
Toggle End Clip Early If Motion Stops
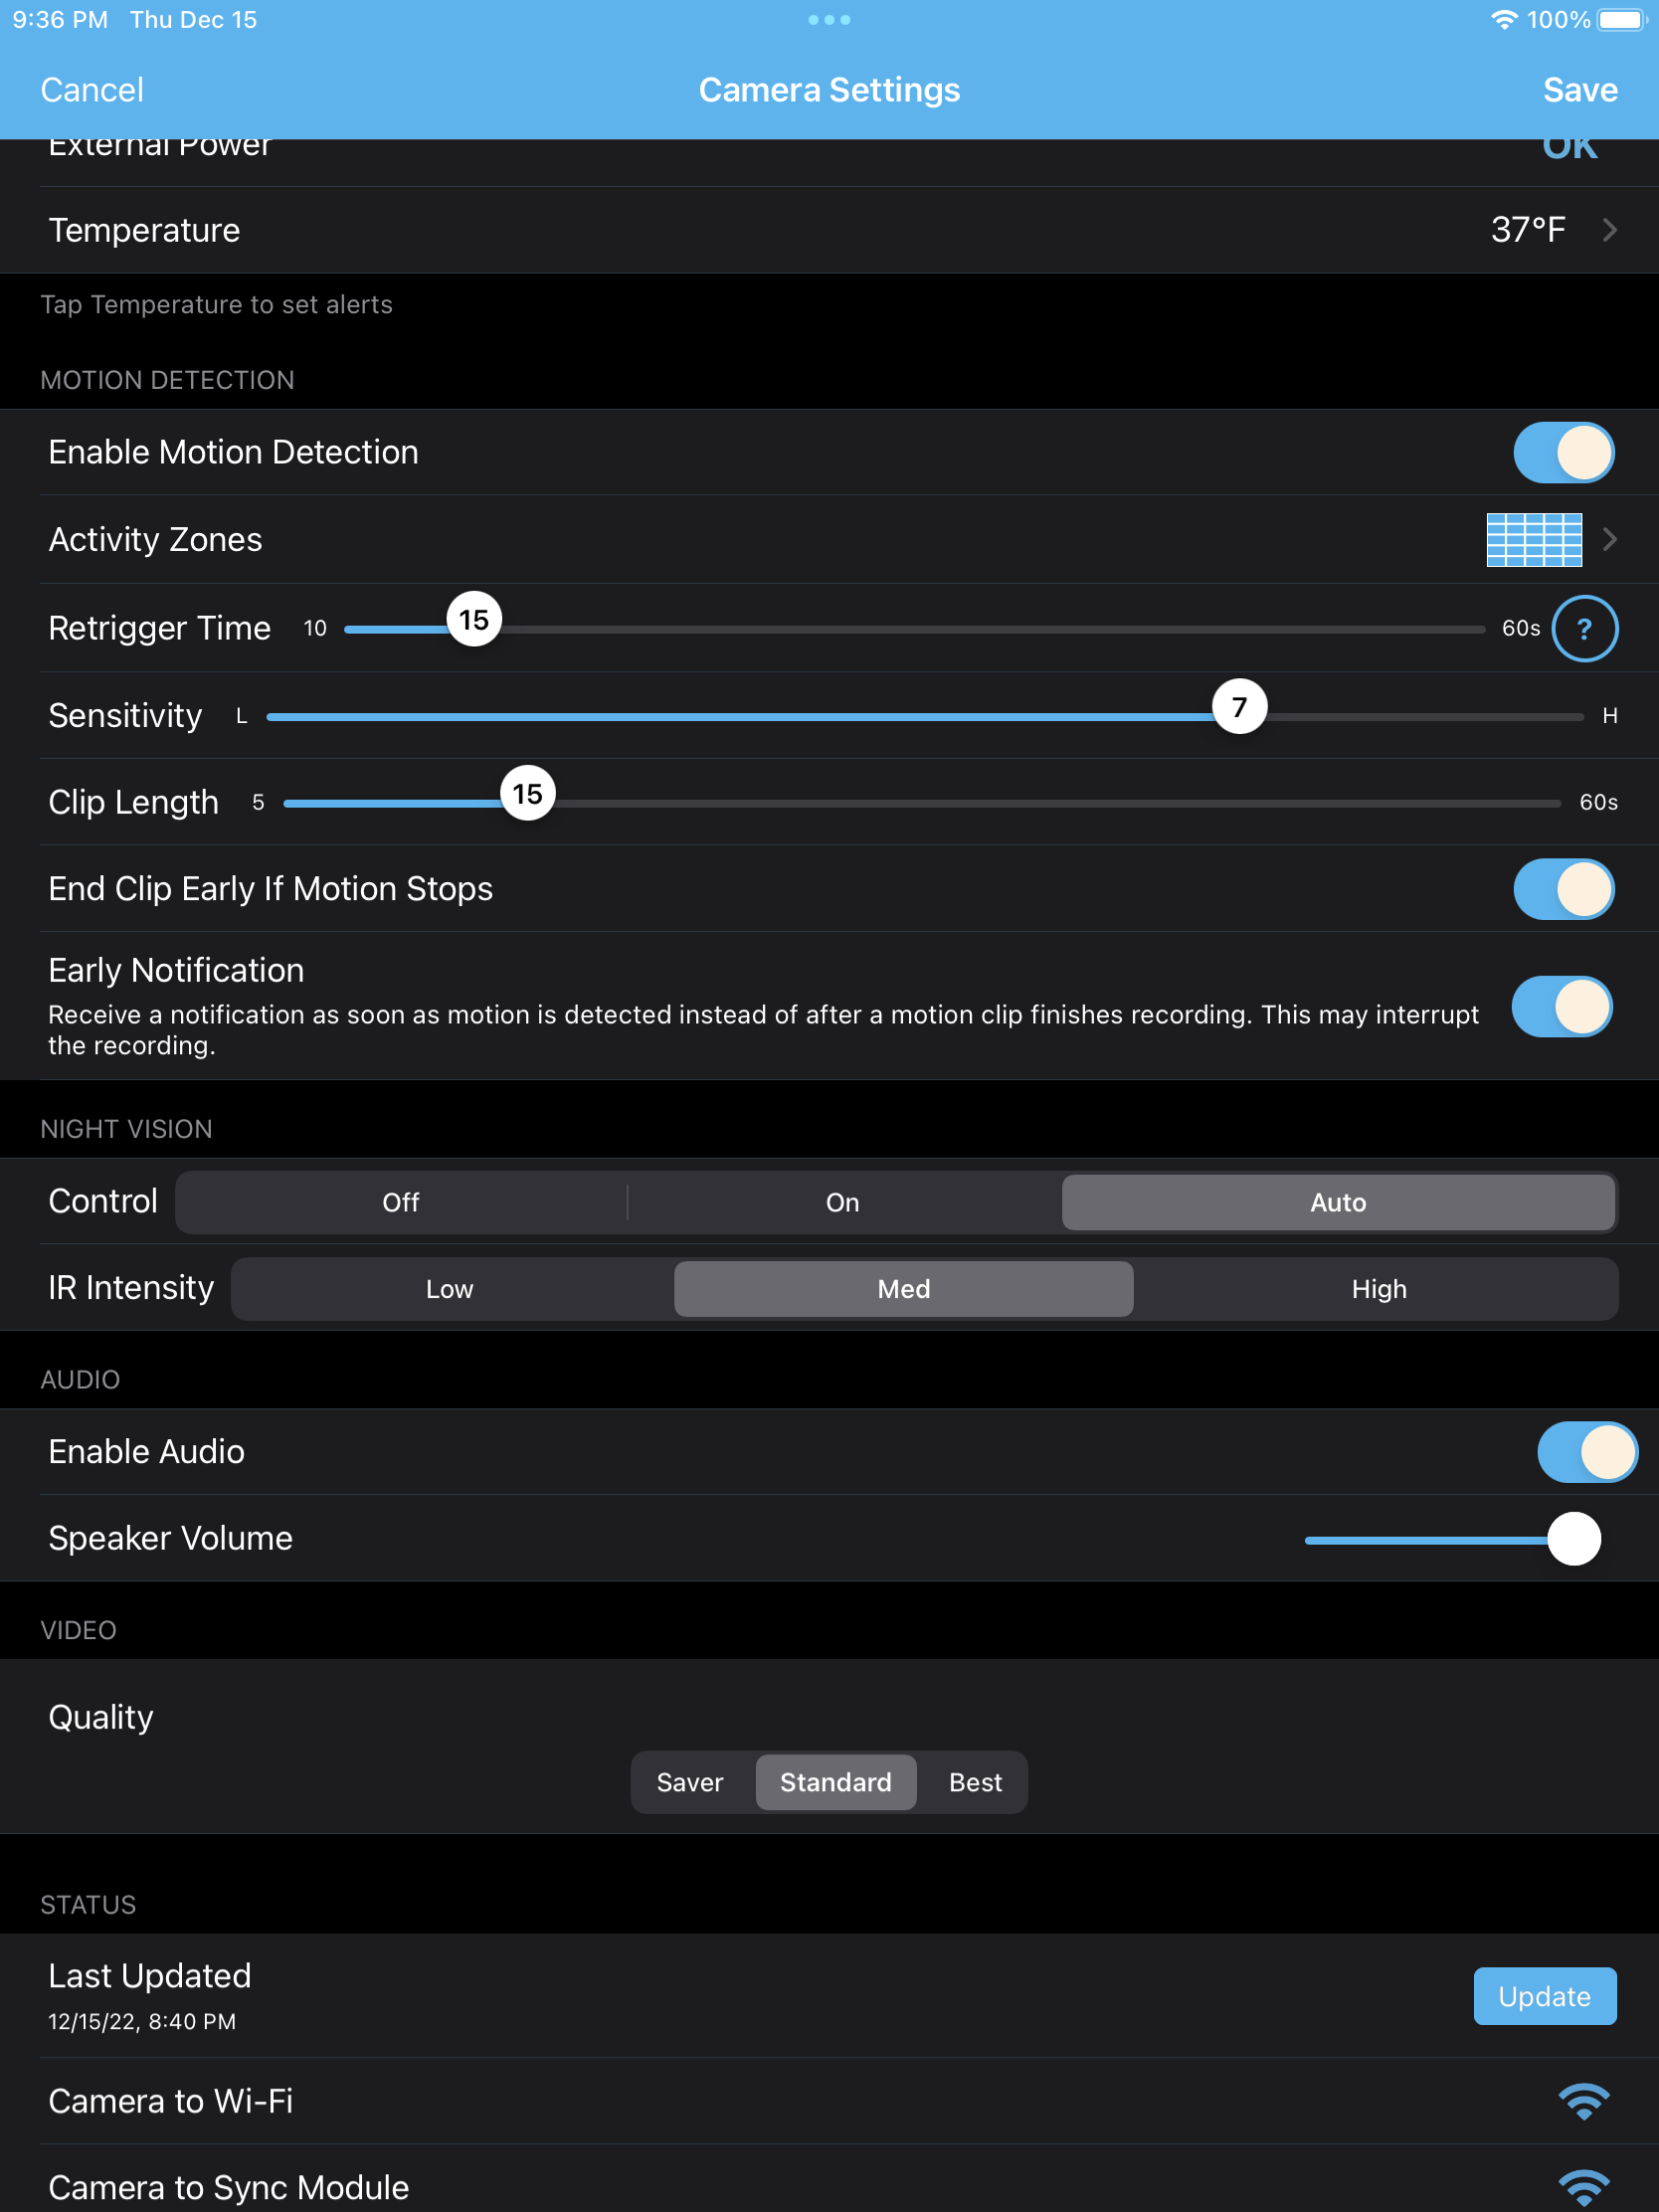(1563, 889)
